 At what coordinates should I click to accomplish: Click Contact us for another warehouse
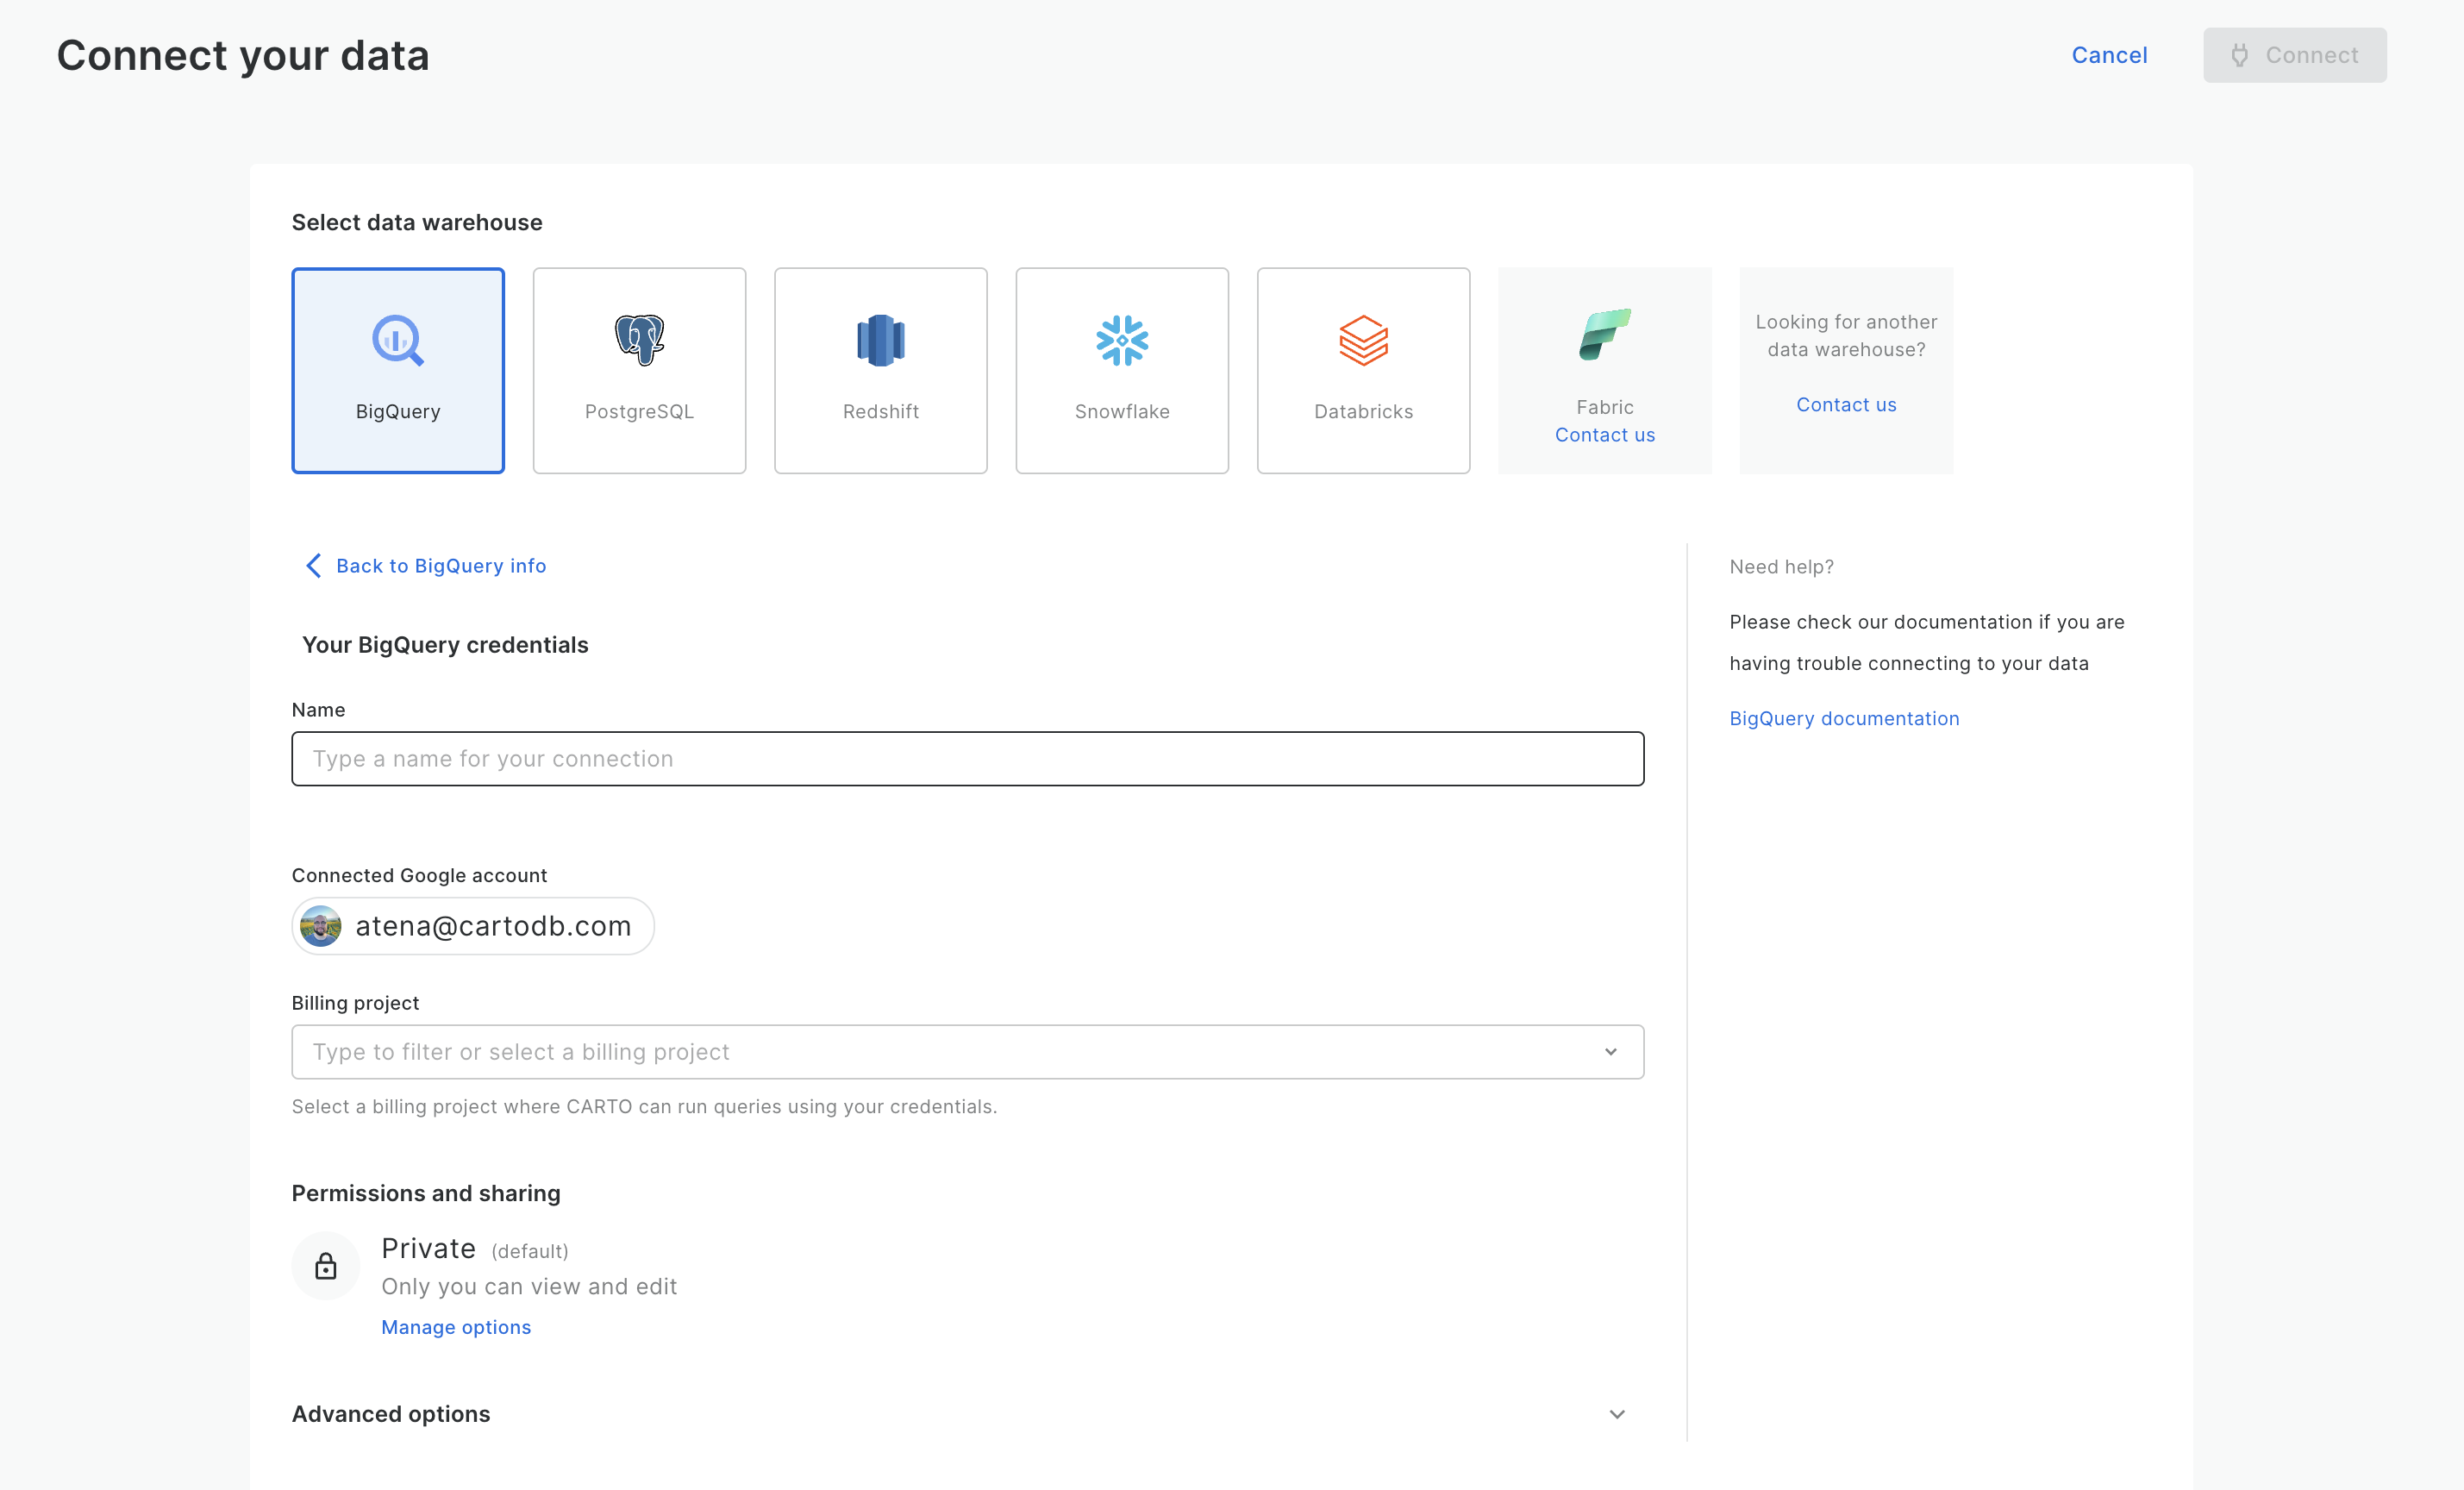tap(1845, 405)
